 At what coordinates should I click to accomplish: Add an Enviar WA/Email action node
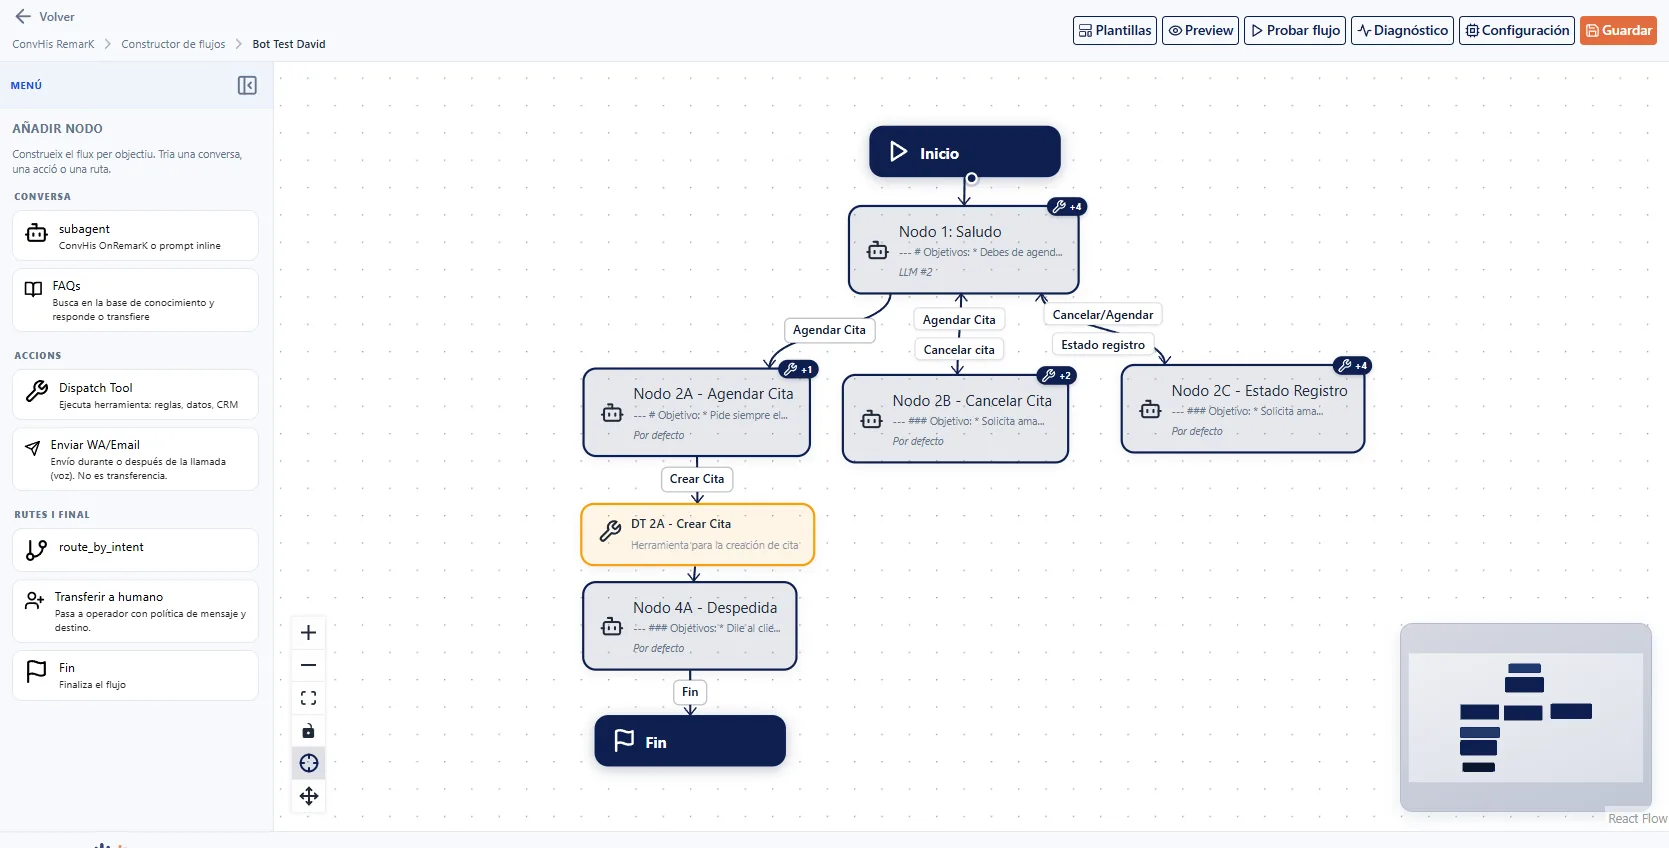(135, 459)
